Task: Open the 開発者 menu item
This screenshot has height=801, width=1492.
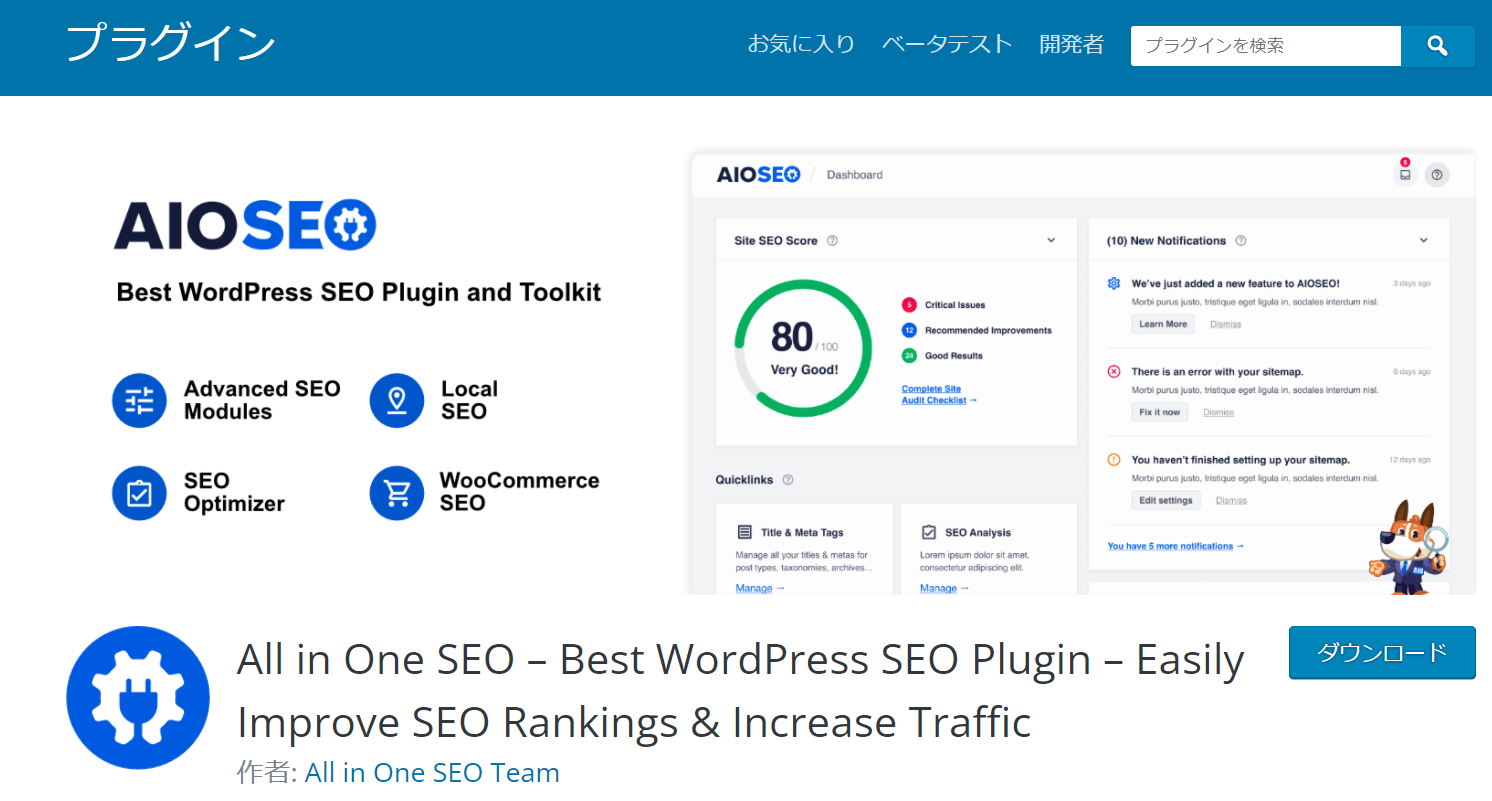Action: coord(1071,45)
